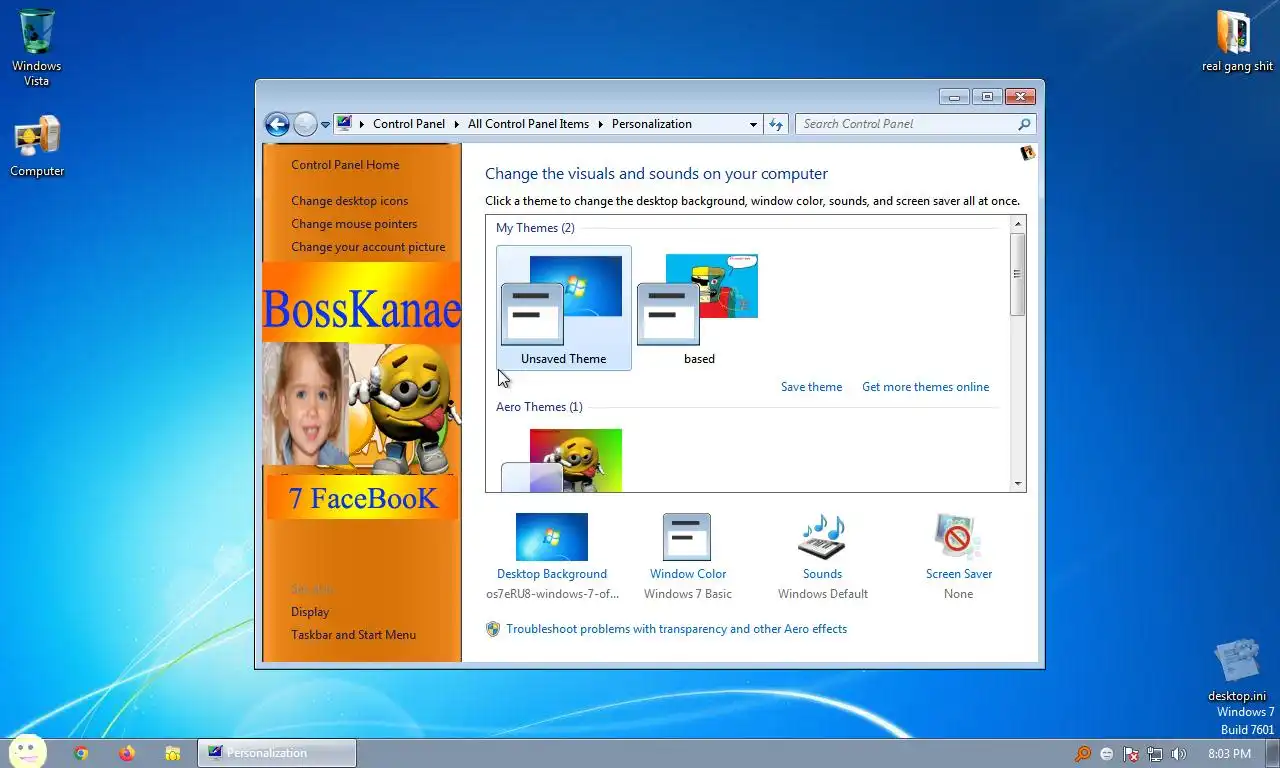Click the volume speaker tray icon

[1179, 754]
